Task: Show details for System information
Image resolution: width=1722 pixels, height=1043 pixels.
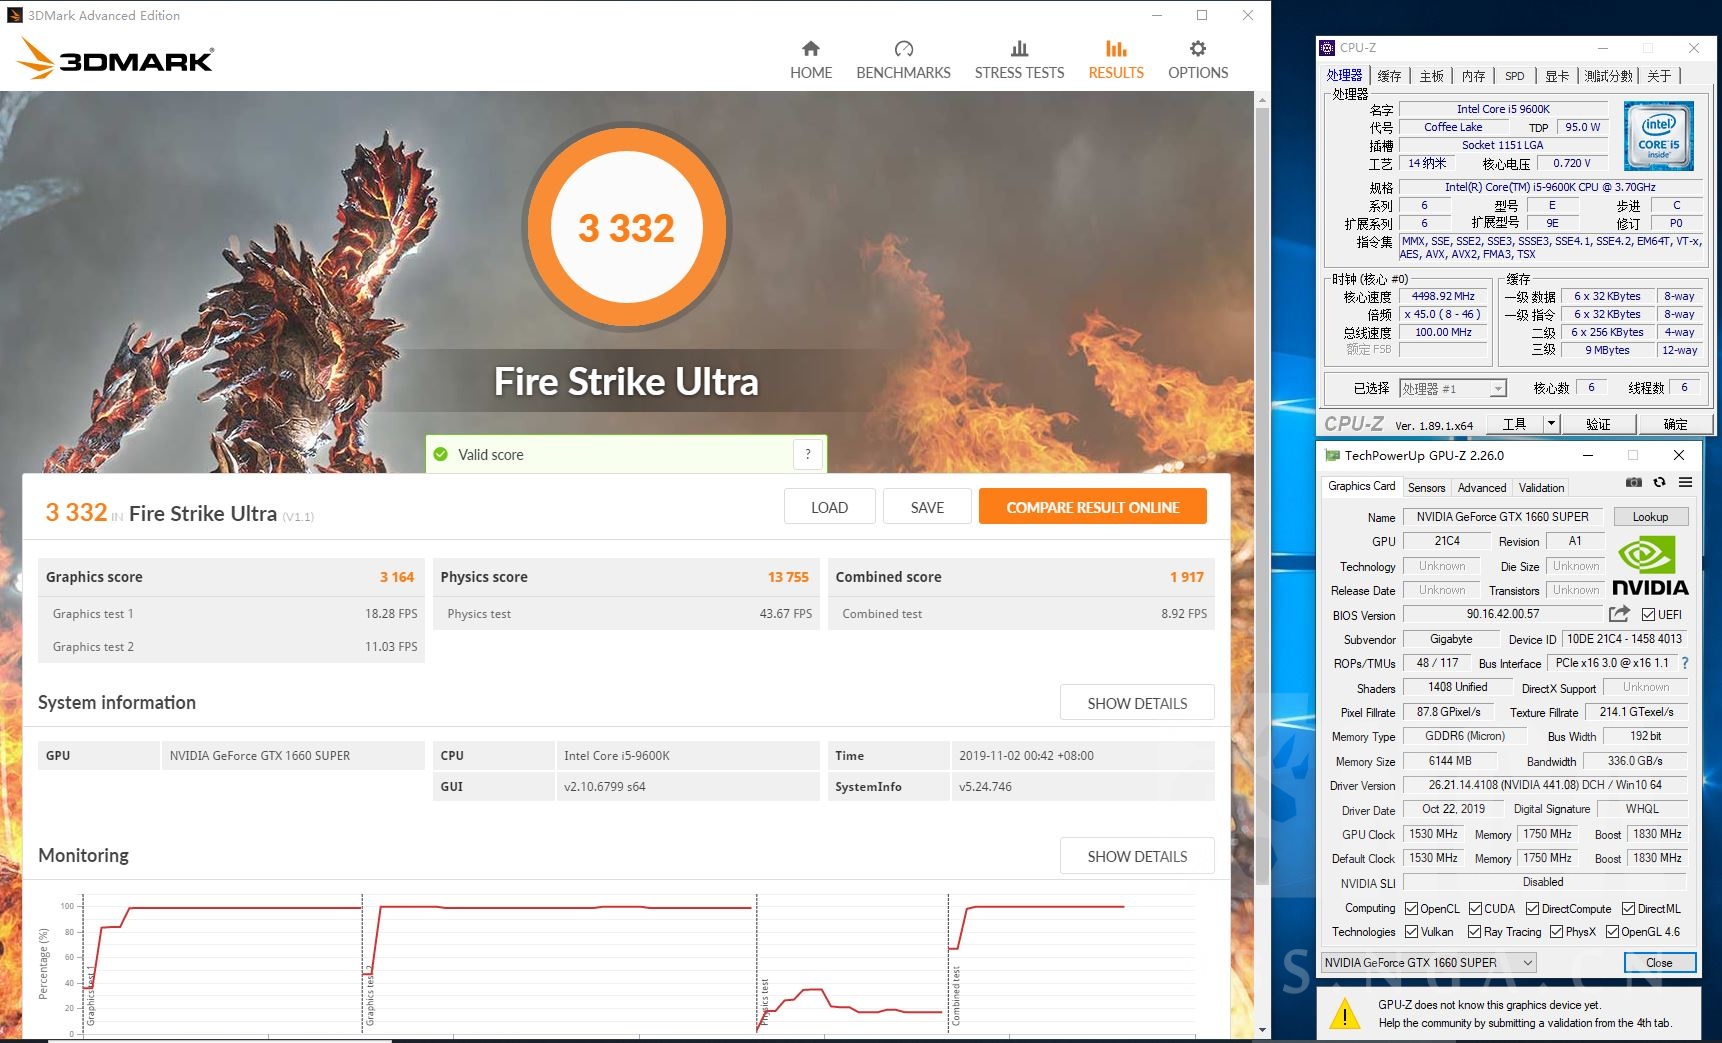Action: 1137,703
